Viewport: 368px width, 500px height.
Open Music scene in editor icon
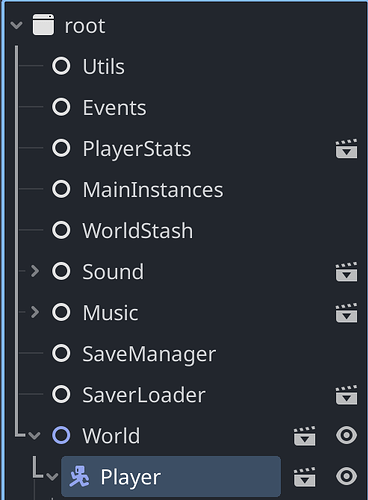point(346,312)
